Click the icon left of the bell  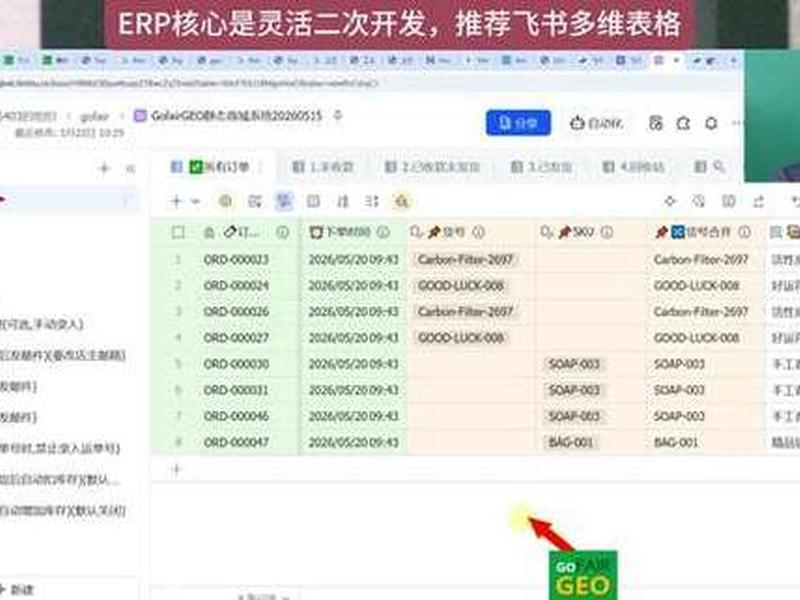pyautogui.click(x=683, y=123)
